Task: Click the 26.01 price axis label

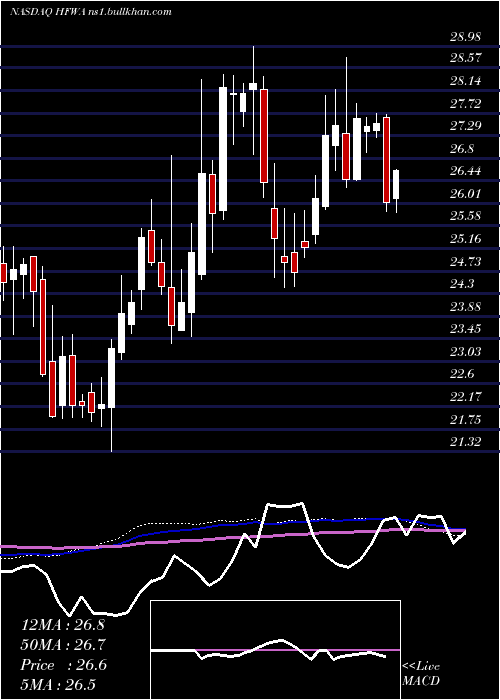Action: click(x=465, y=193)
